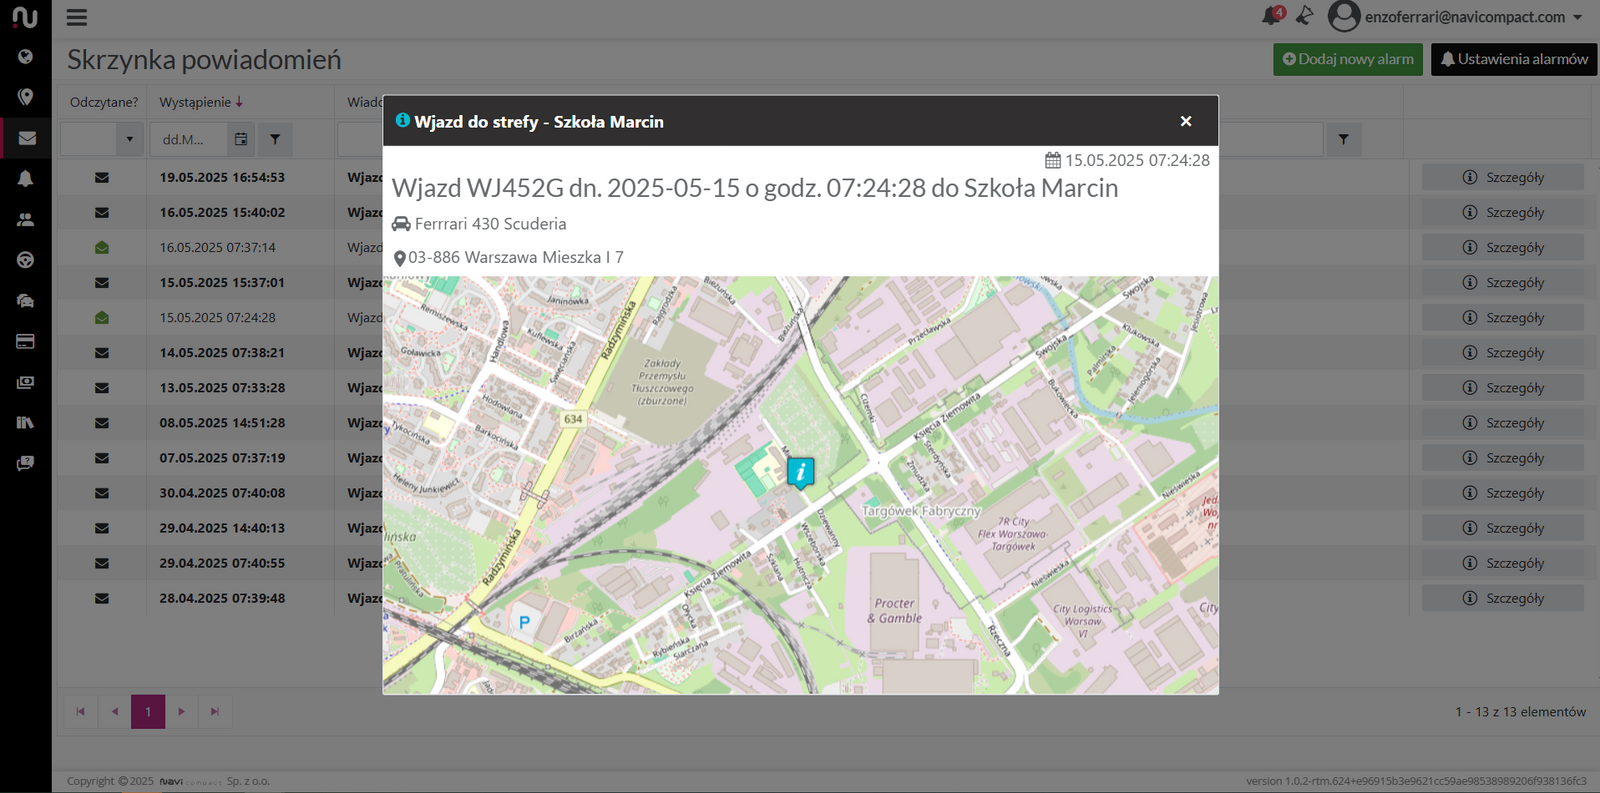Open the date picker calendar for Wystąpienie
The height and width of the screenshot is (793, 1600).
pos(241,139)
